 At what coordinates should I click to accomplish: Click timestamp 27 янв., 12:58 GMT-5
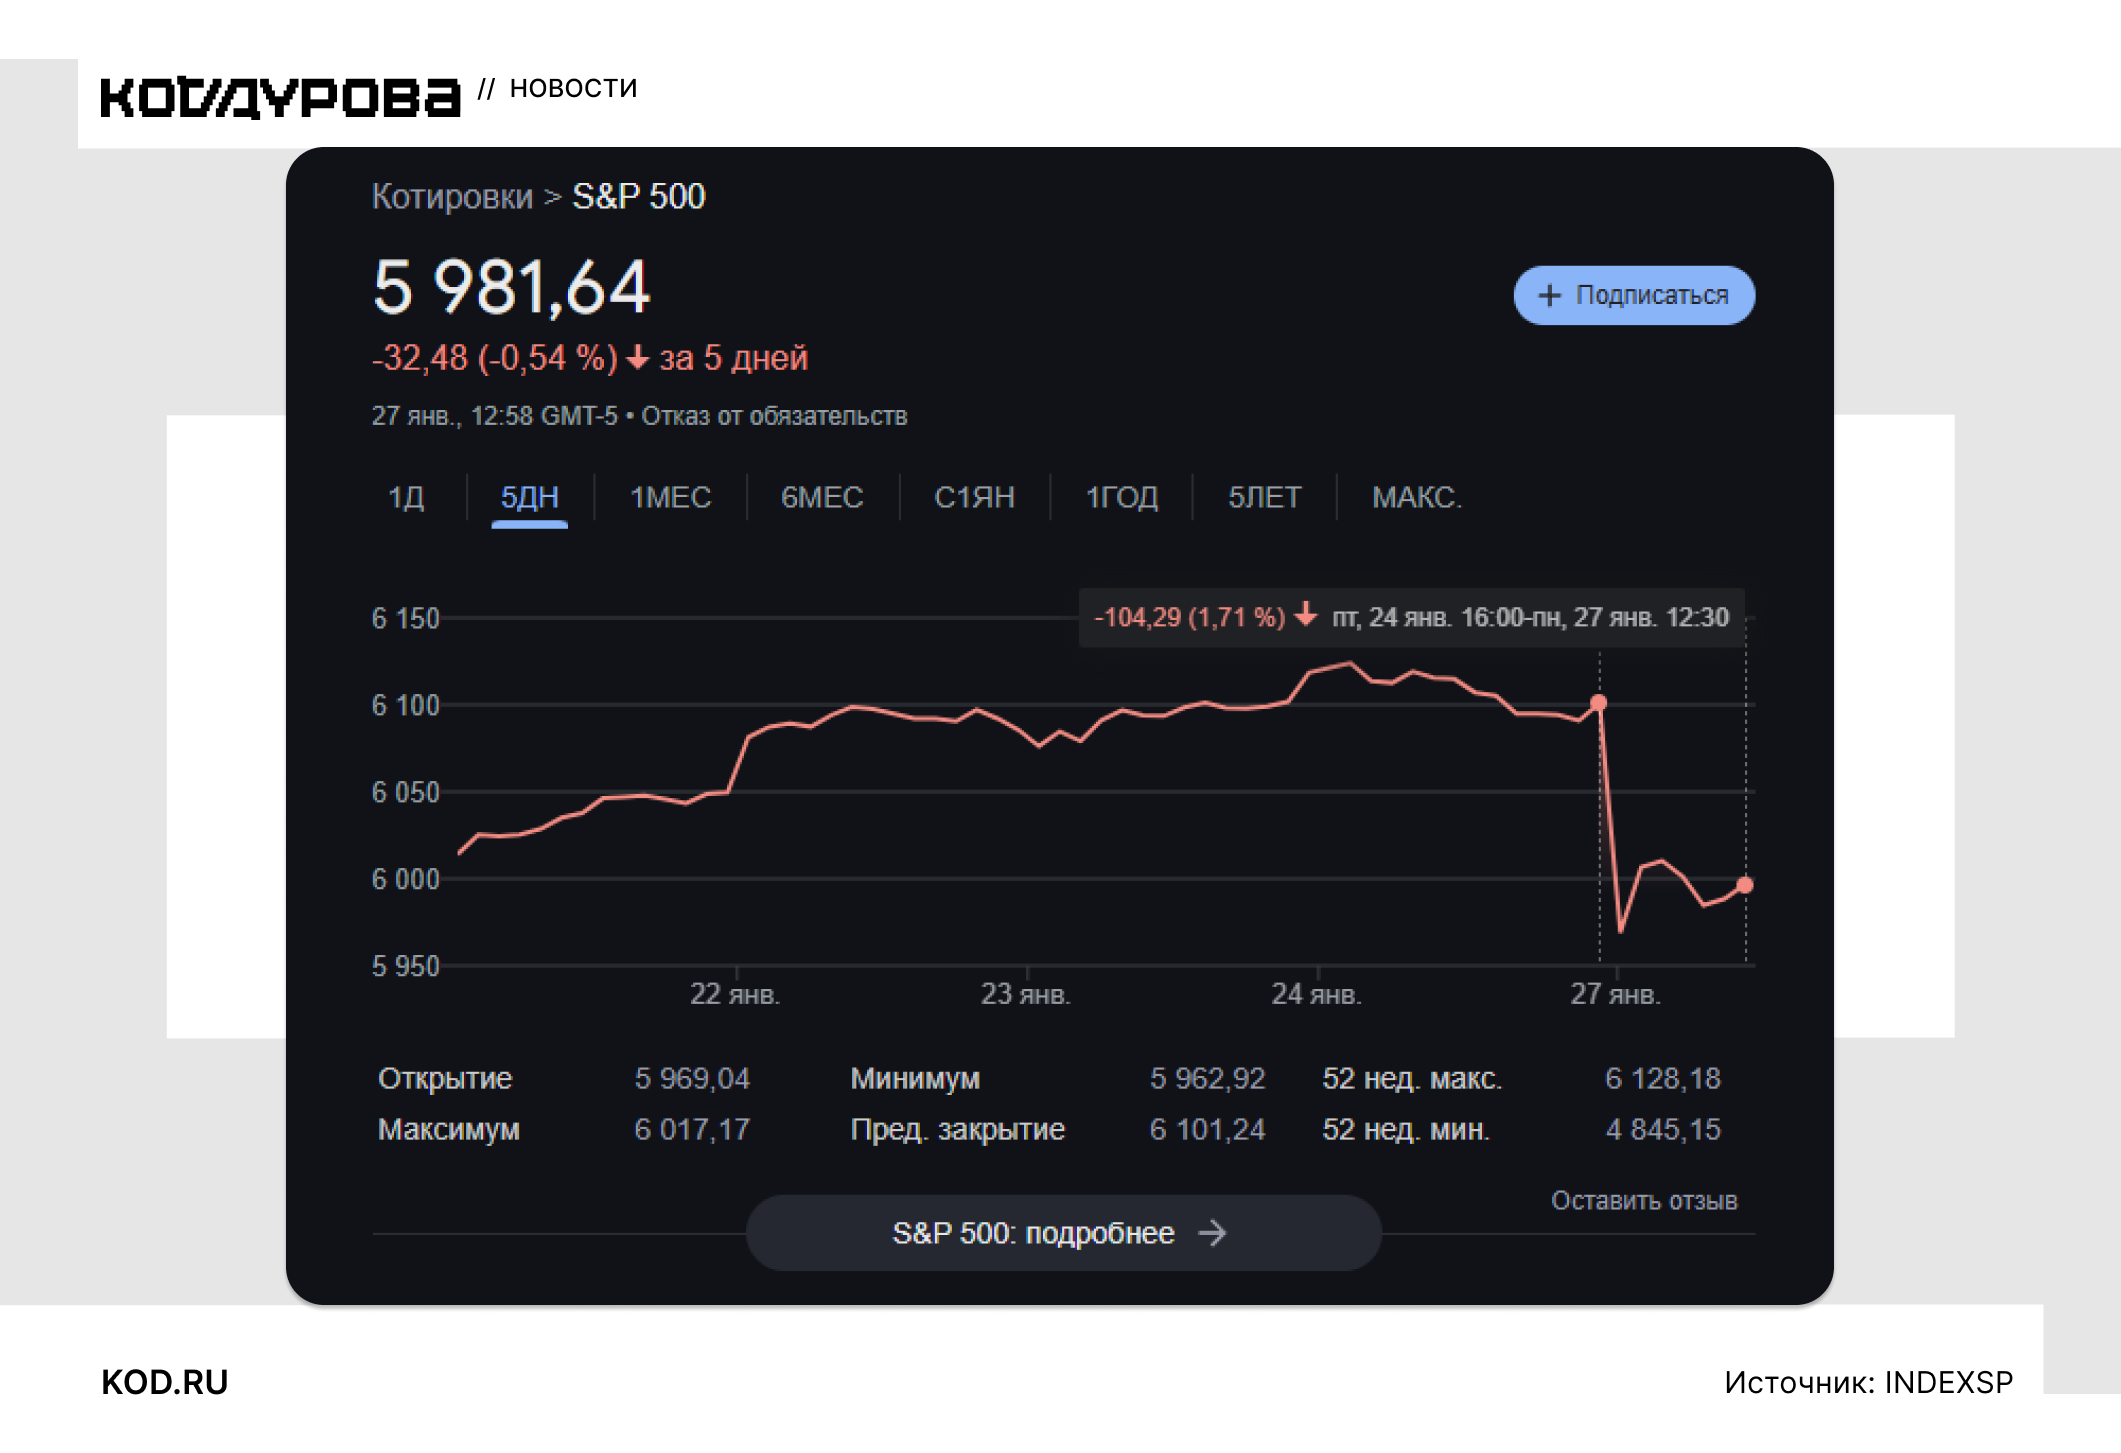point(495,416)
